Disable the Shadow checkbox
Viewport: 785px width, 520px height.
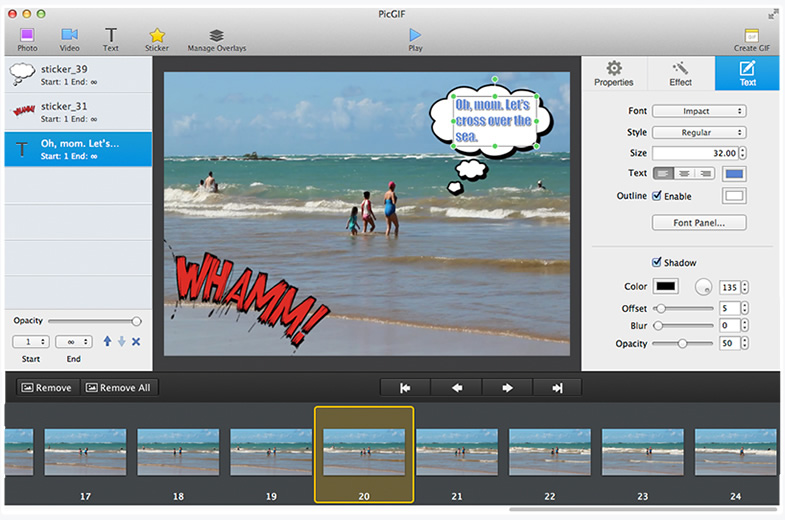click(x=657, y=263)
